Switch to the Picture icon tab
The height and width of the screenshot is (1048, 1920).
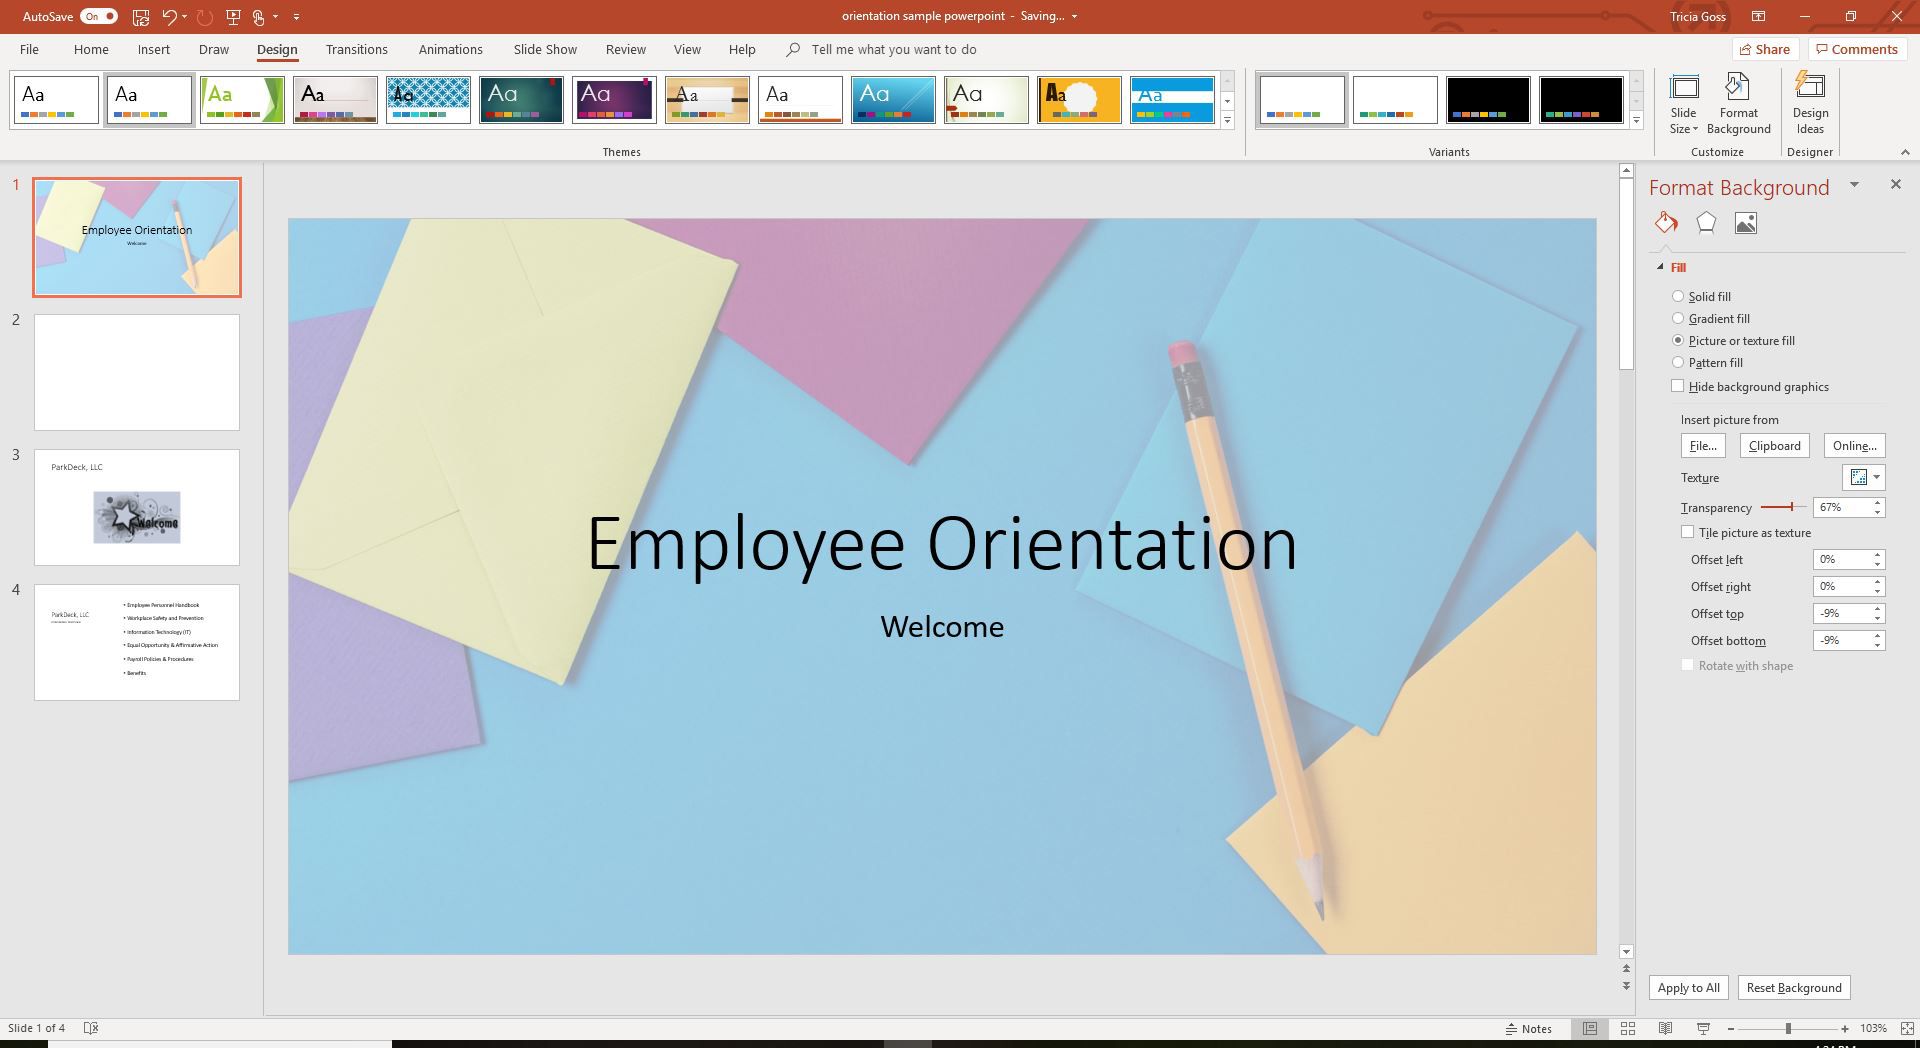pyautogui.click(x=1746, y=223)
